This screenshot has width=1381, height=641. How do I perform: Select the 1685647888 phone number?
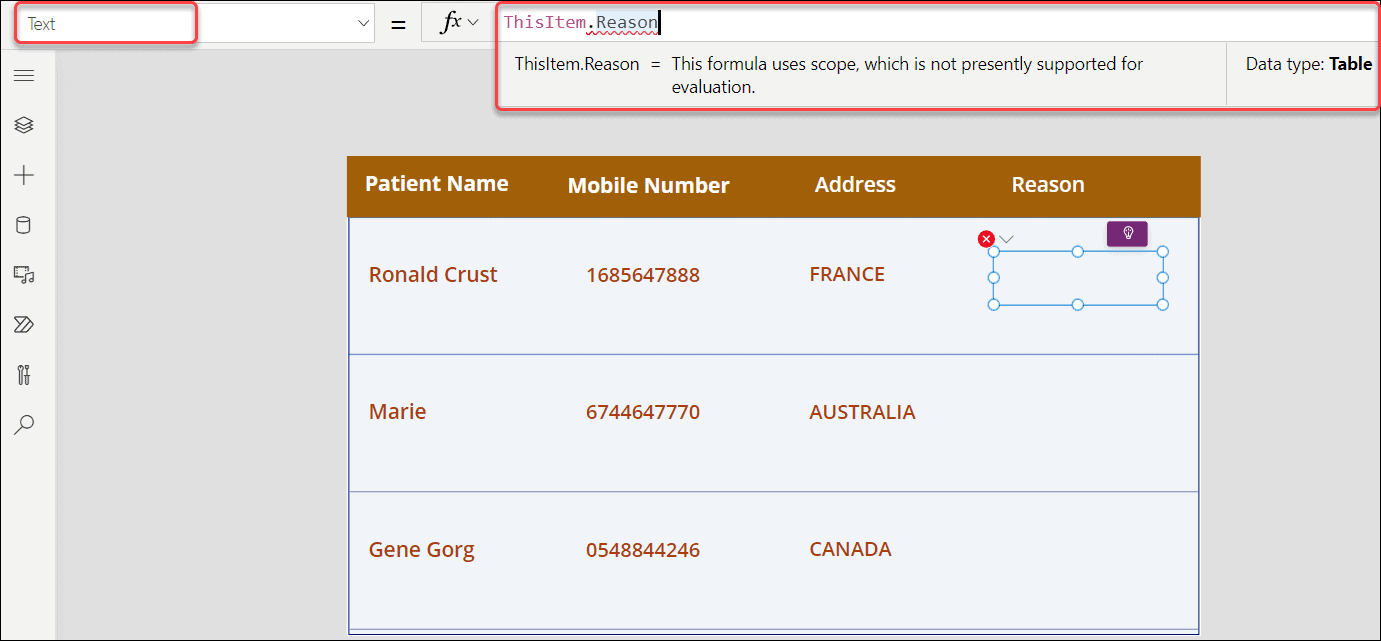[x=643, y=275]
